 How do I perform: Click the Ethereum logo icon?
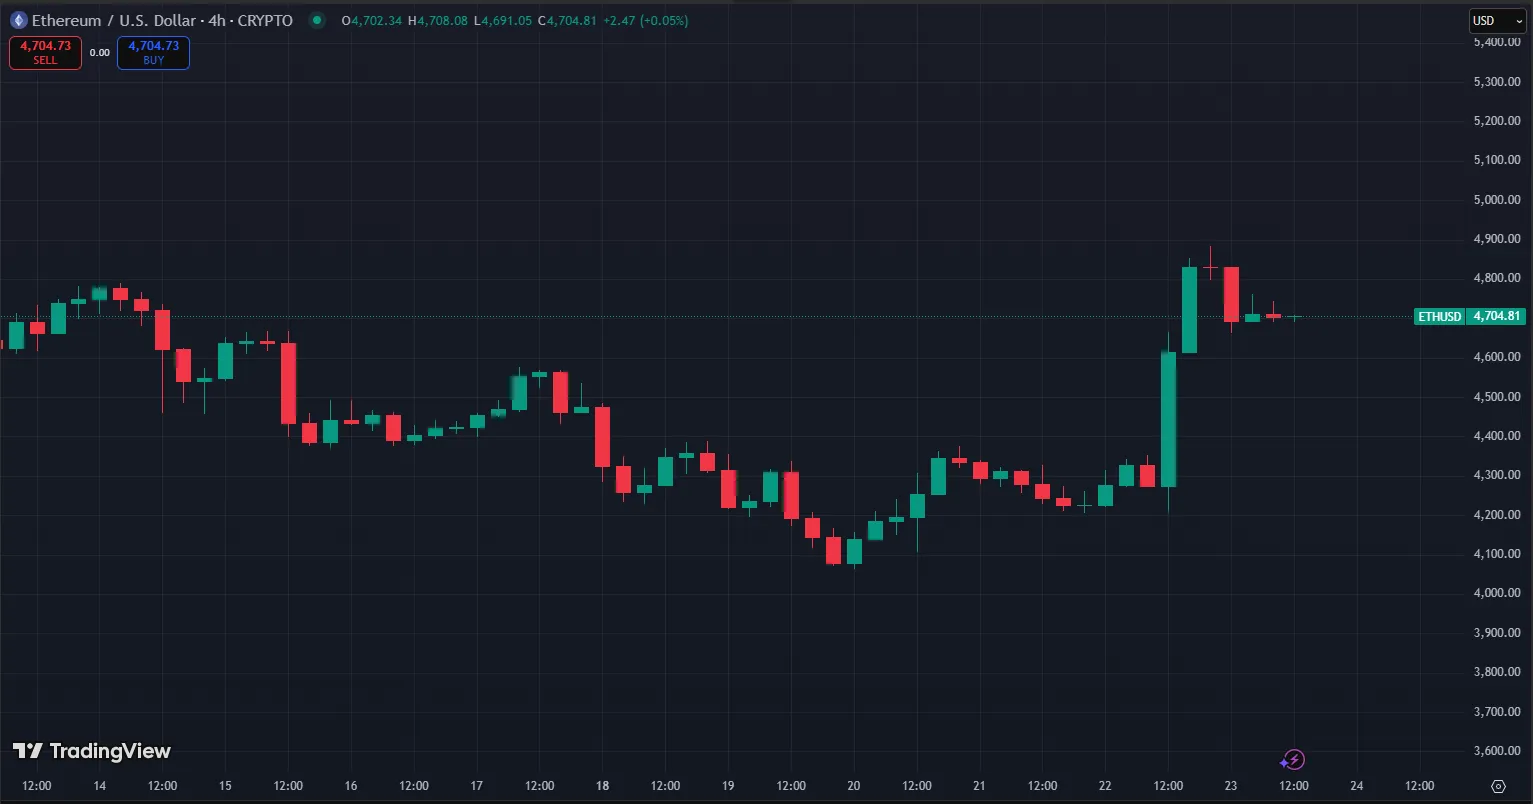[18, 20]
